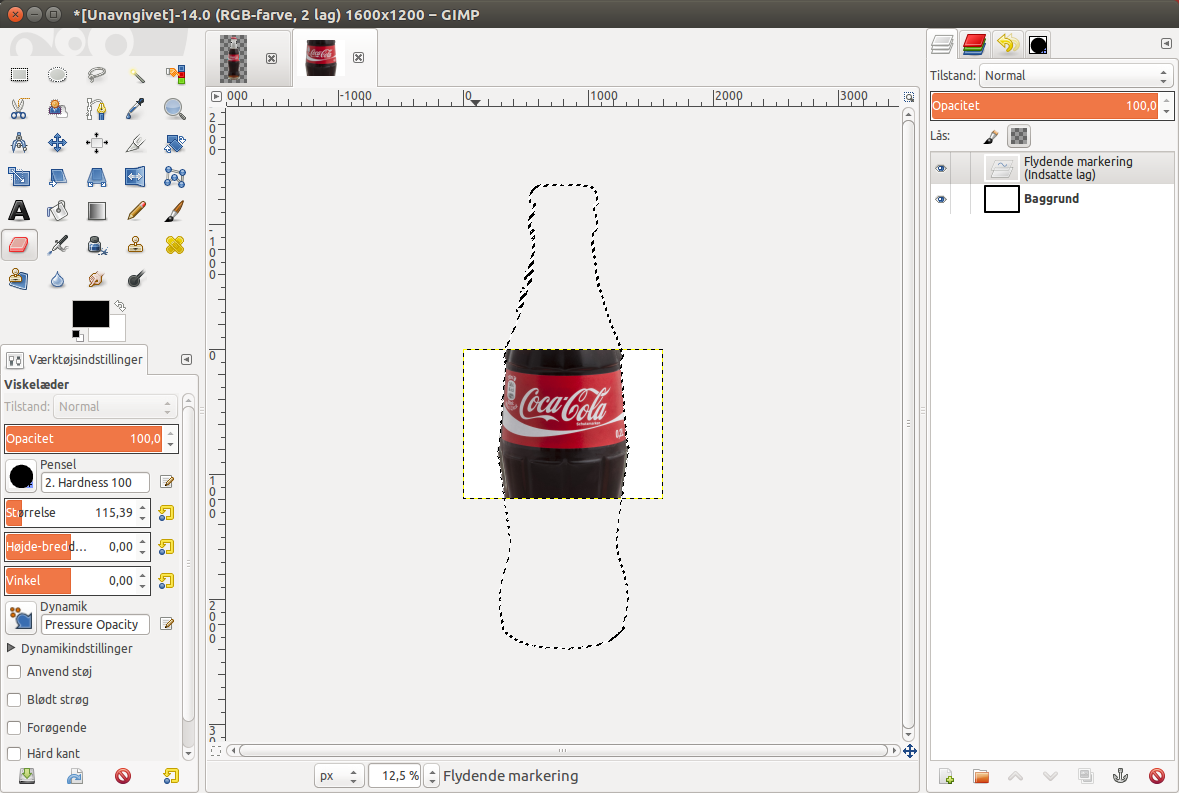This screenshot has height=793, width=1179.
Task: Select the Select by Color tool
Action: pos(174,74)
